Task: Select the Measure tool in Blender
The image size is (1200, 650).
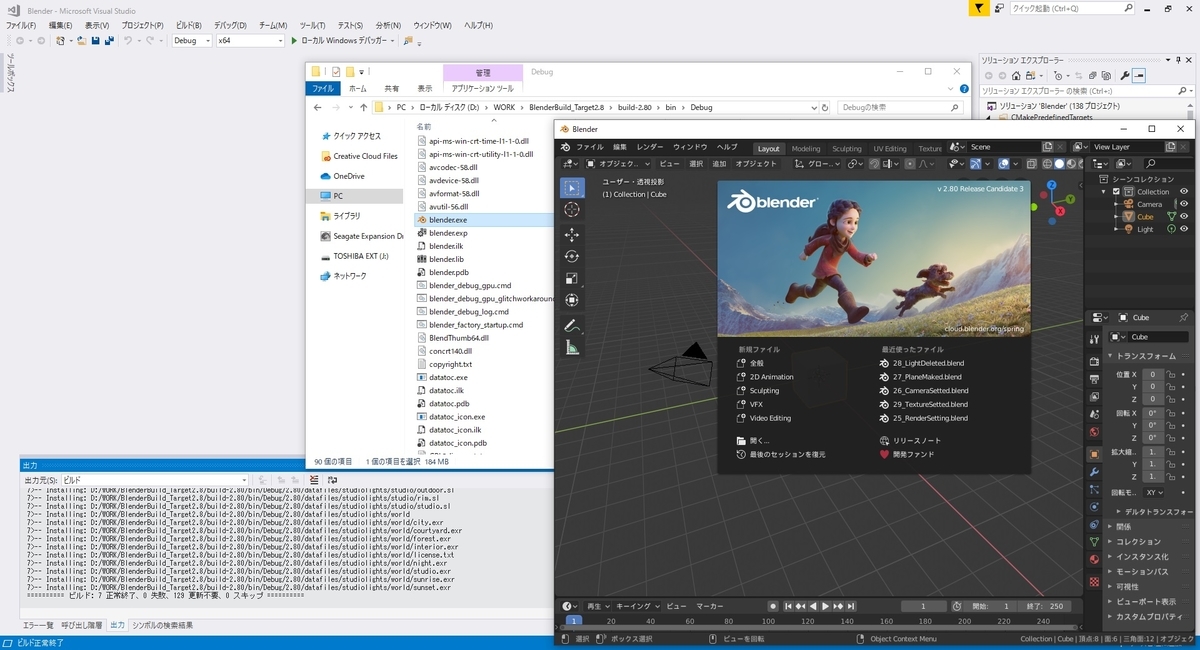Action: click(x=572, y=348)
